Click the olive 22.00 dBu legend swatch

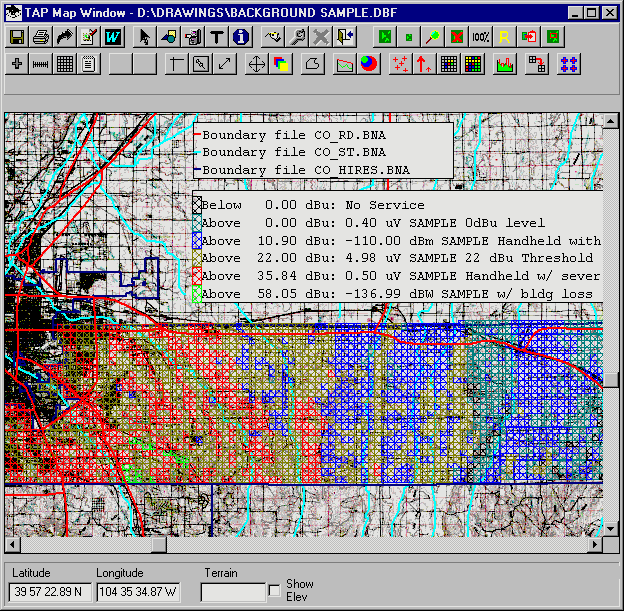[x=197, y=258]
